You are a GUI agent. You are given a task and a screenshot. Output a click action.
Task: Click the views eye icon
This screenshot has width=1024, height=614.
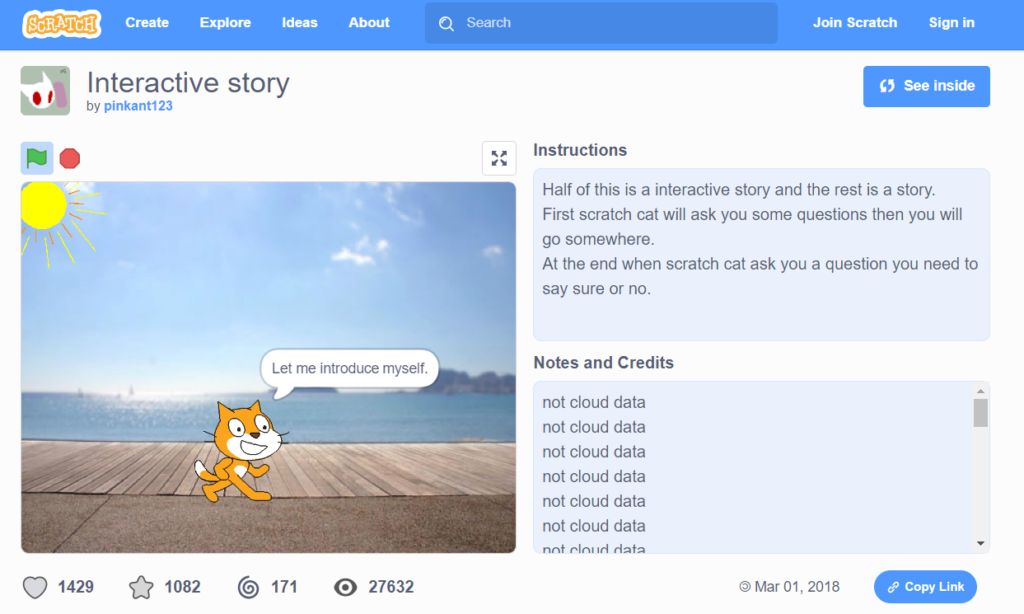tap(345, 587)
